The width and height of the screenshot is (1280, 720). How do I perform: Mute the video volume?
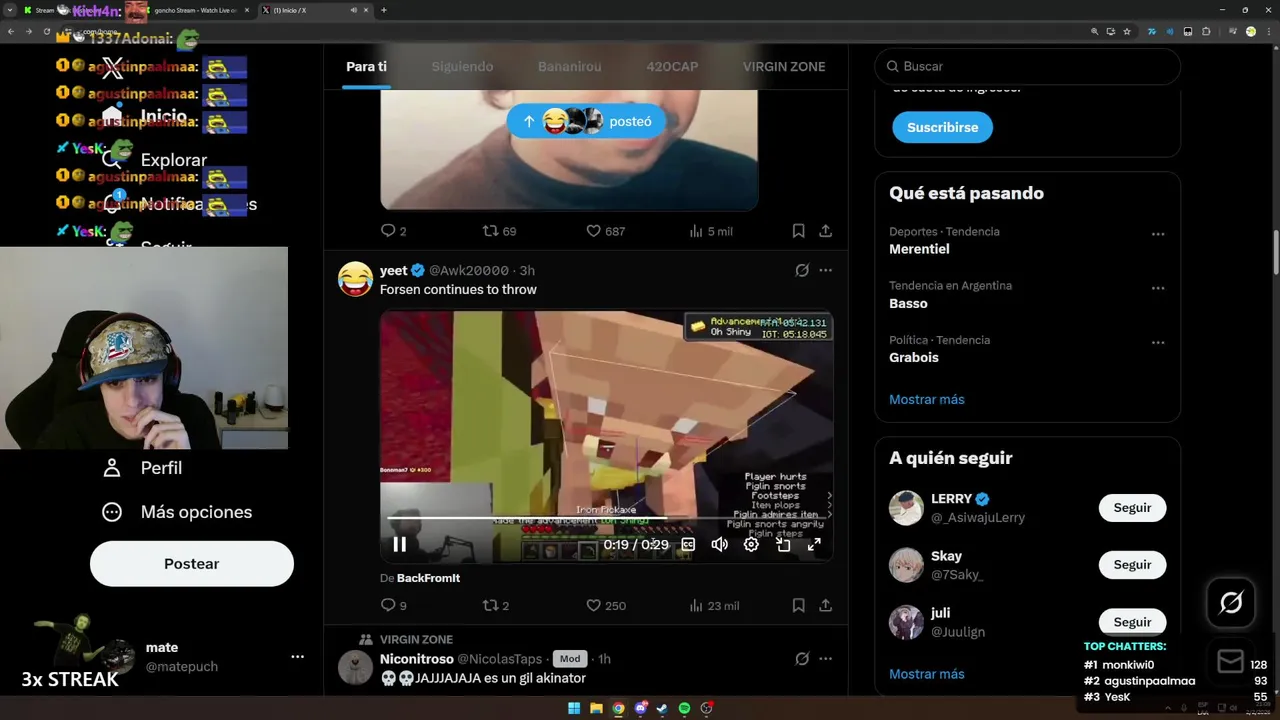(x=719, y=545)
